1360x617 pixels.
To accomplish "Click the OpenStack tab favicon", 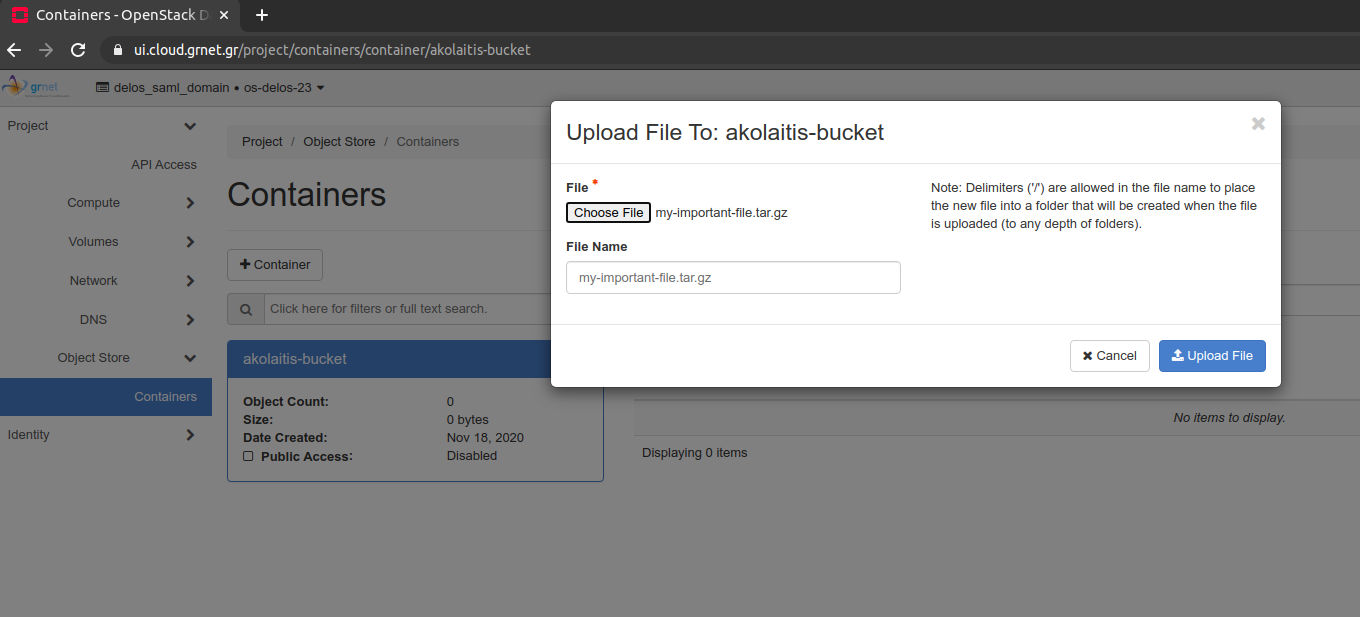I will pos(19,15).
